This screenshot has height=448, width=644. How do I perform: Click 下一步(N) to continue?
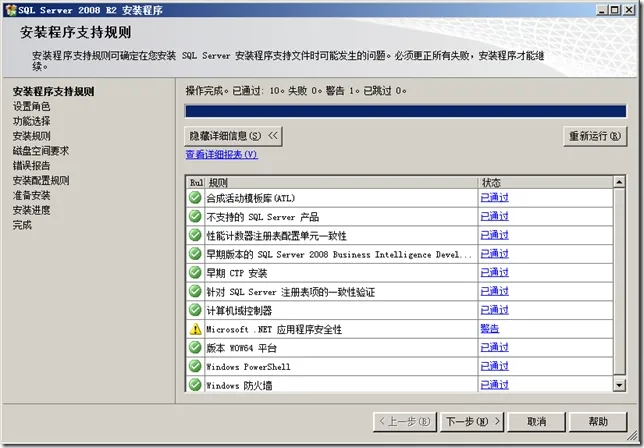coord(473,422)
